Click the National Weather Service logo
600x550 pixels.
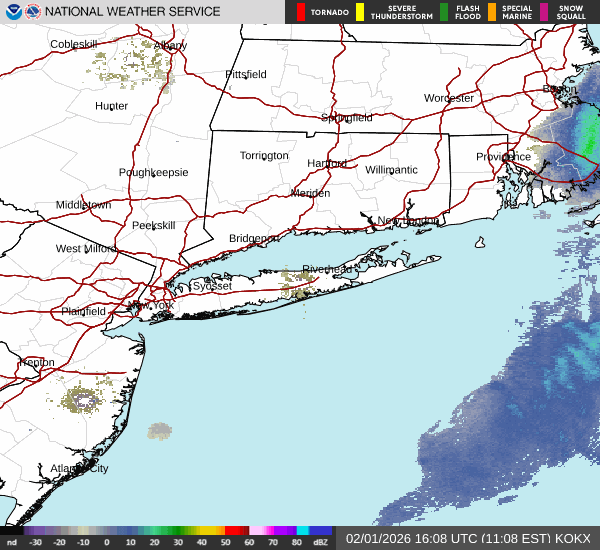tap(33, 12)
